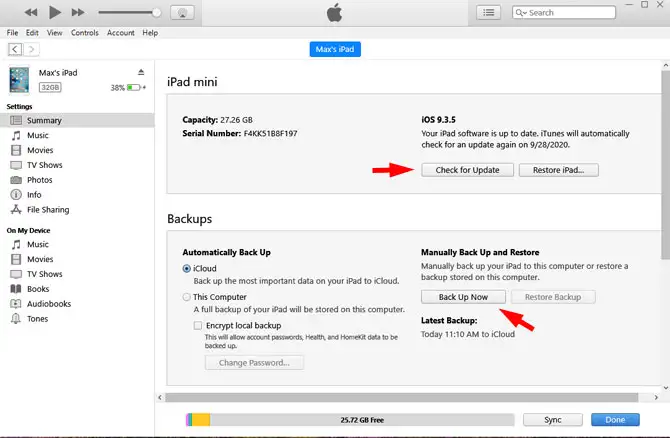This screenshot has width=670, height=438.
Task: Open the File menu
Action: coord(12,32)
